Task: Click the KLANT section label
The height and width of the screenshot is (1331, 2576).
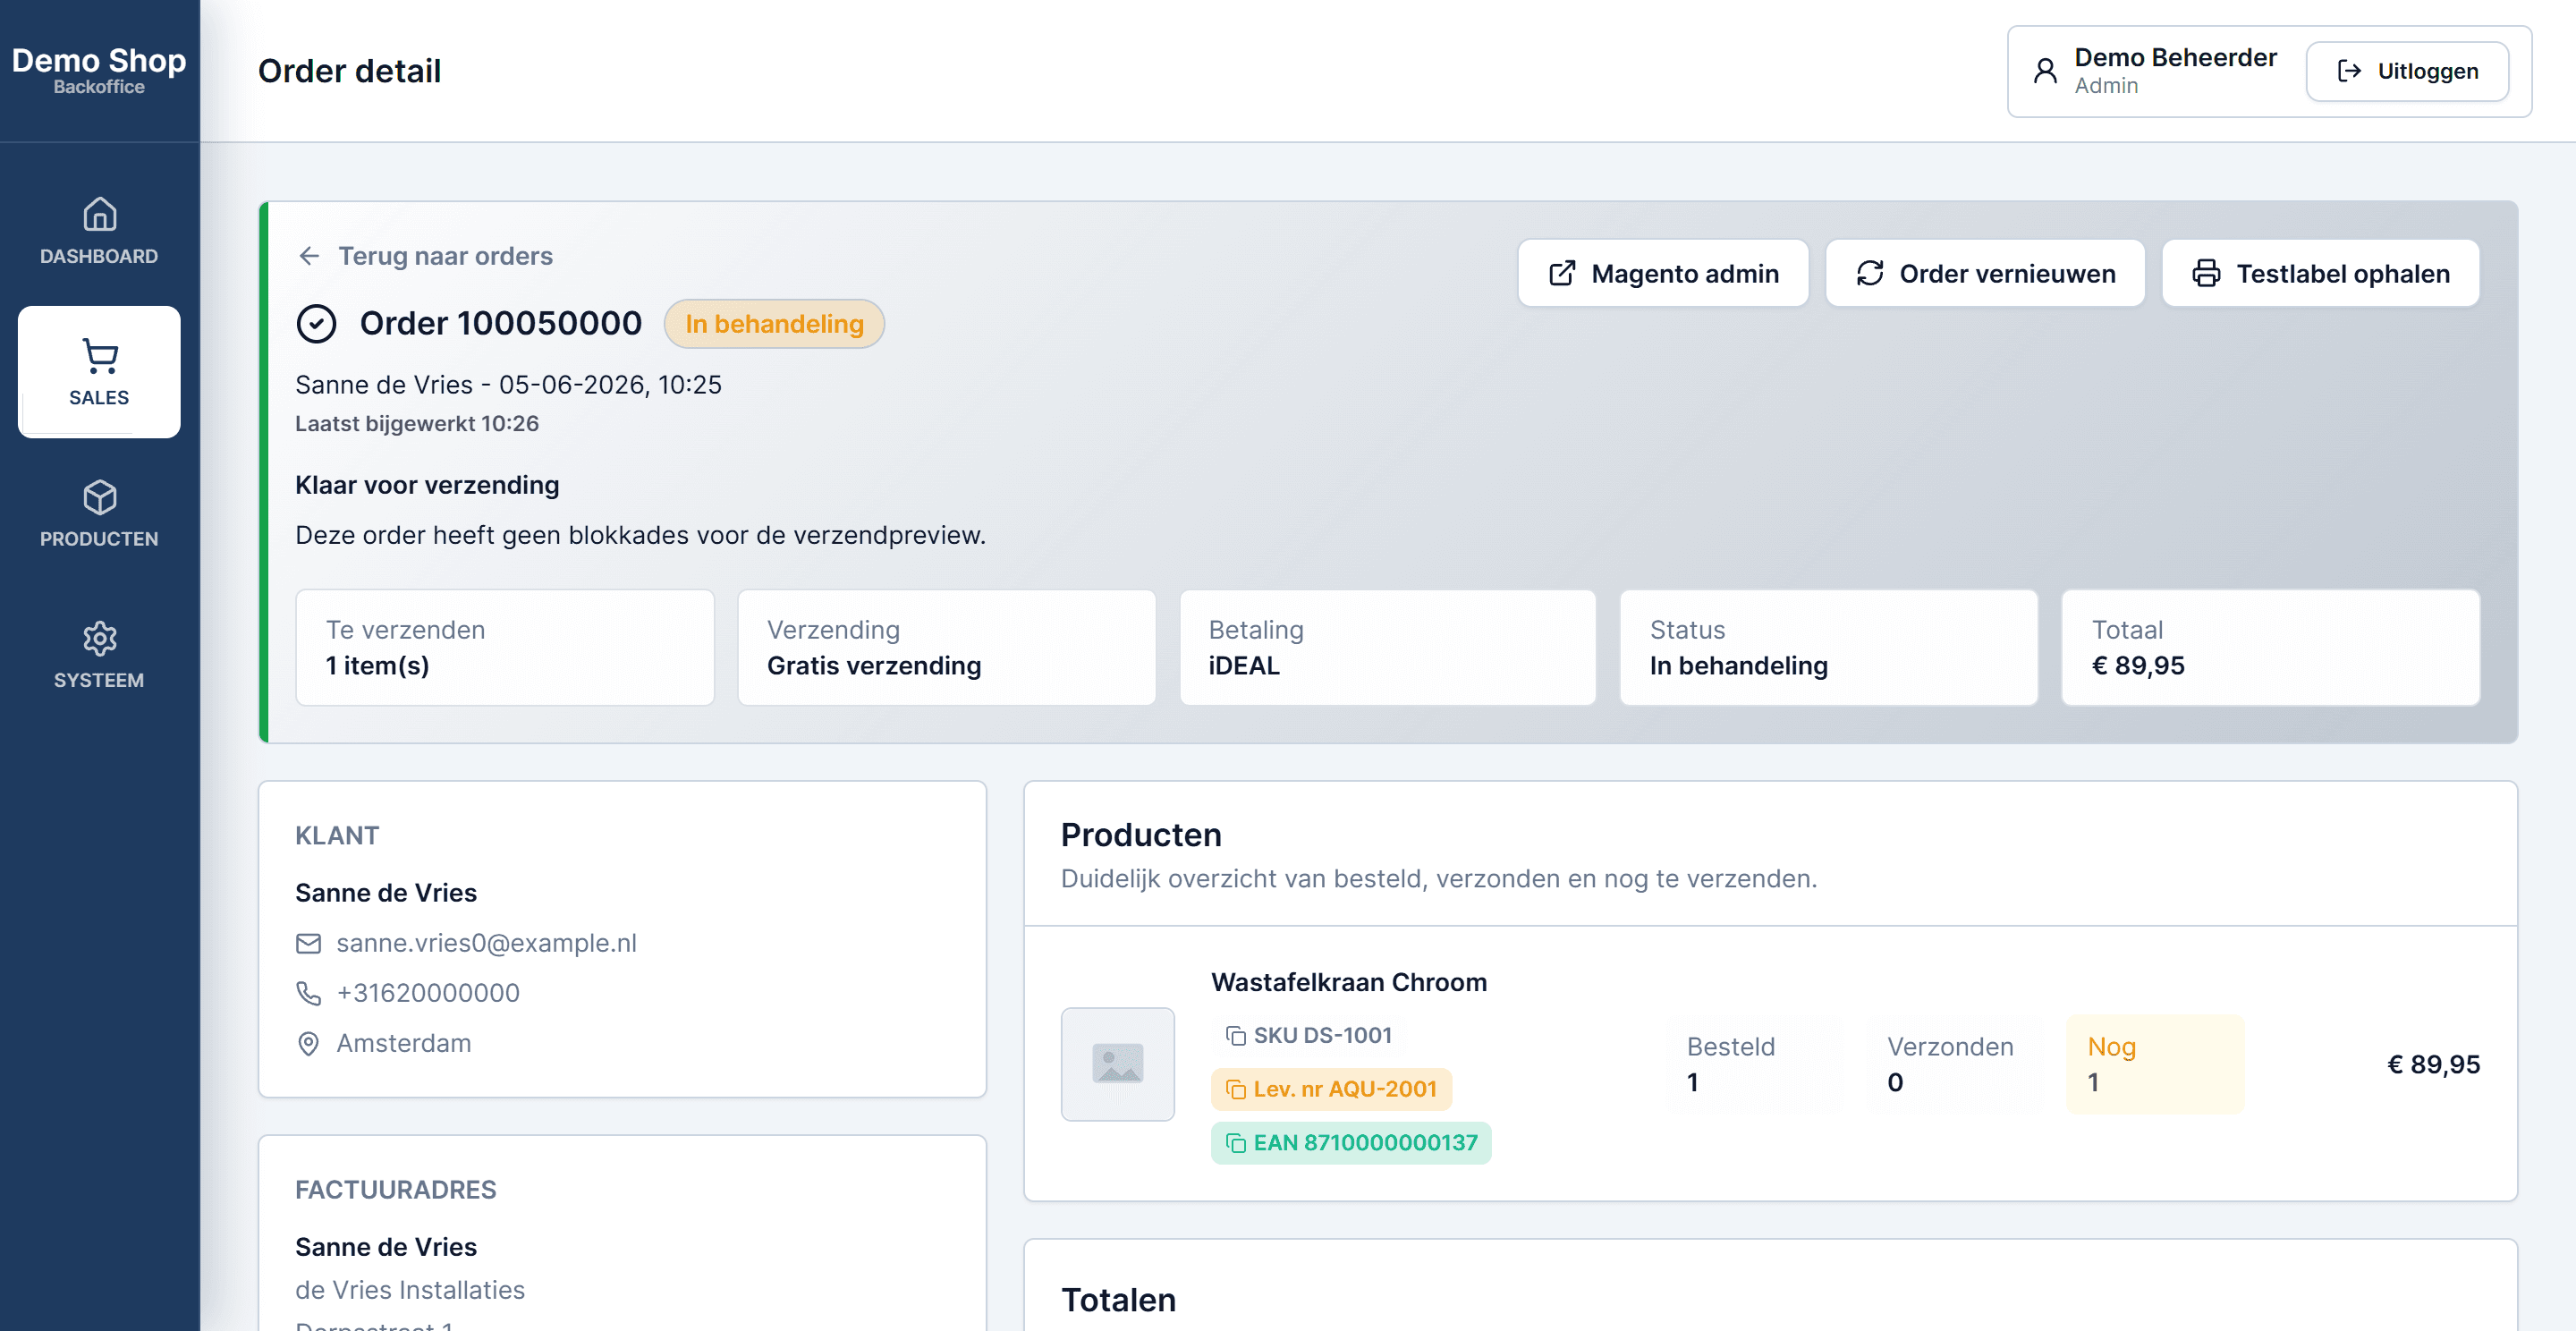Action: tap(337, 836)
